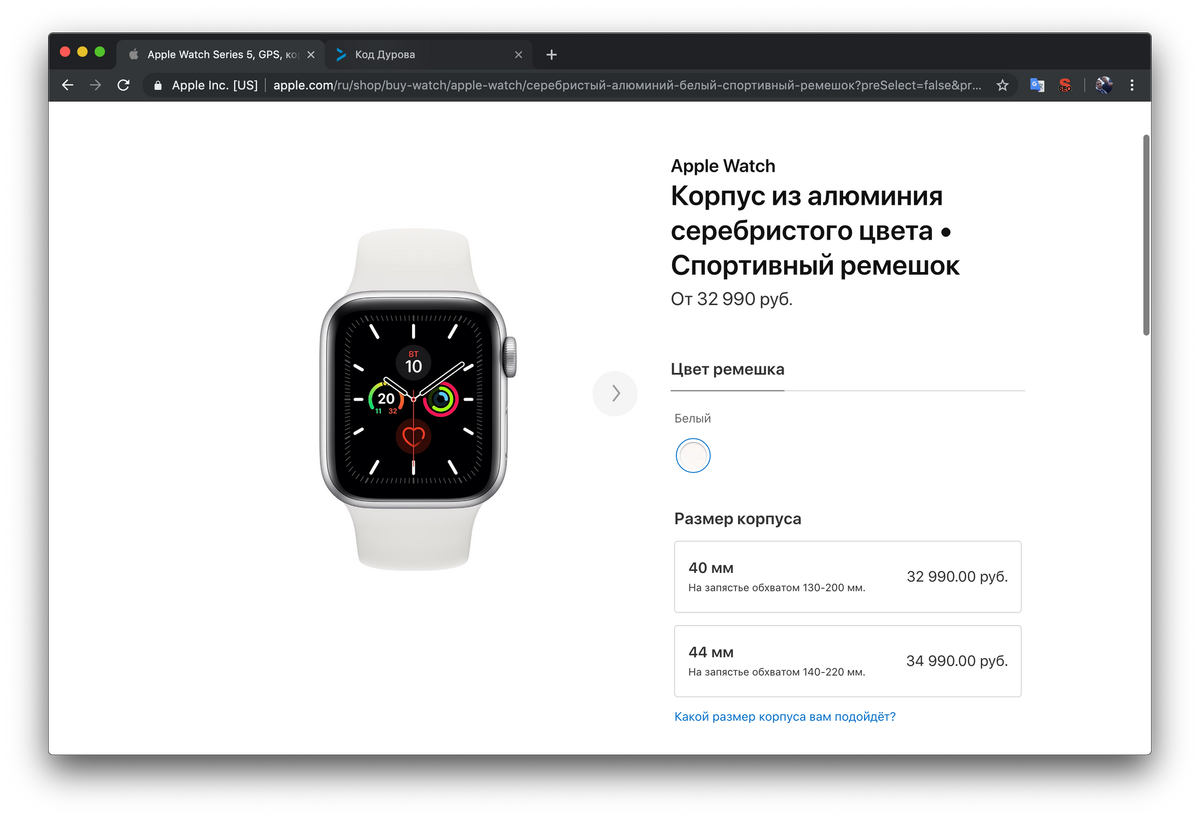Select the 44 мм case size option
Viewport: 1200px width, 819px height.
[848, 660]
